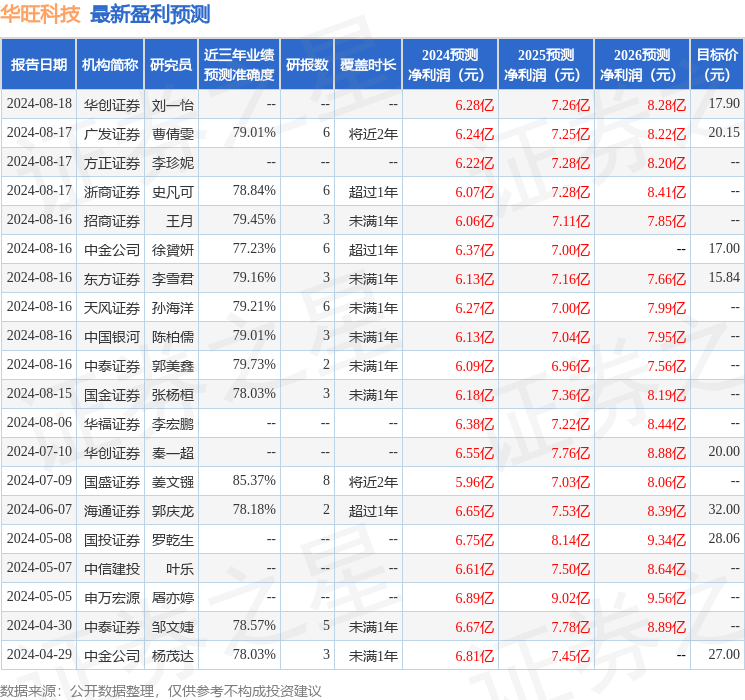
Task: Click target price 32.00
Action: click(724, 509)
